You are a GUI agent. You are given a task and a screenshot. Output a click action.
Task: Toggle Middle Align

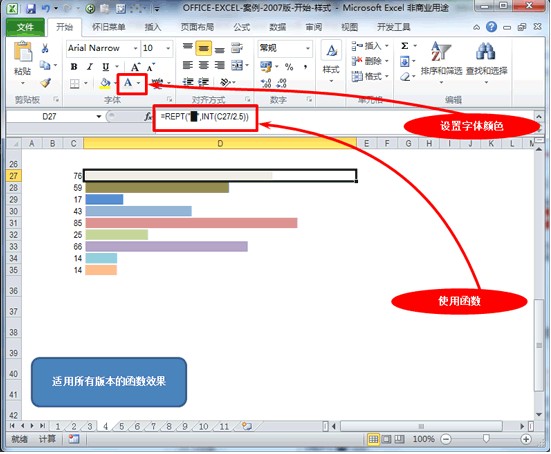[x=203, y=48]
